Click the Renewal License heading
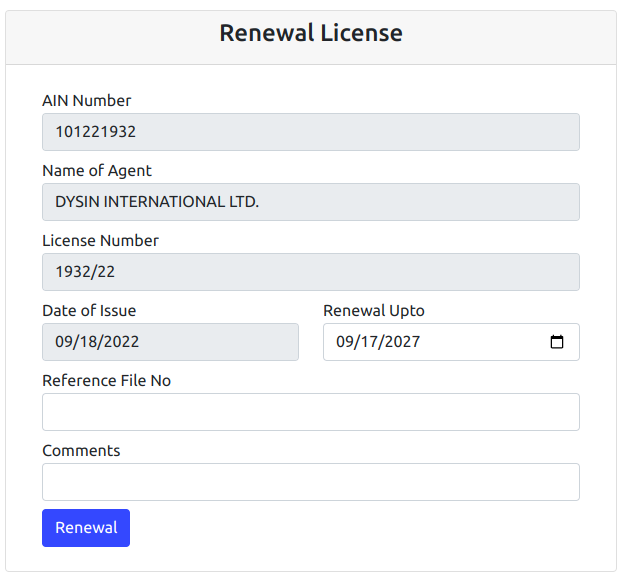Image resolution: width=627 pixels, height=577 pixels. [x=311, y=33]
